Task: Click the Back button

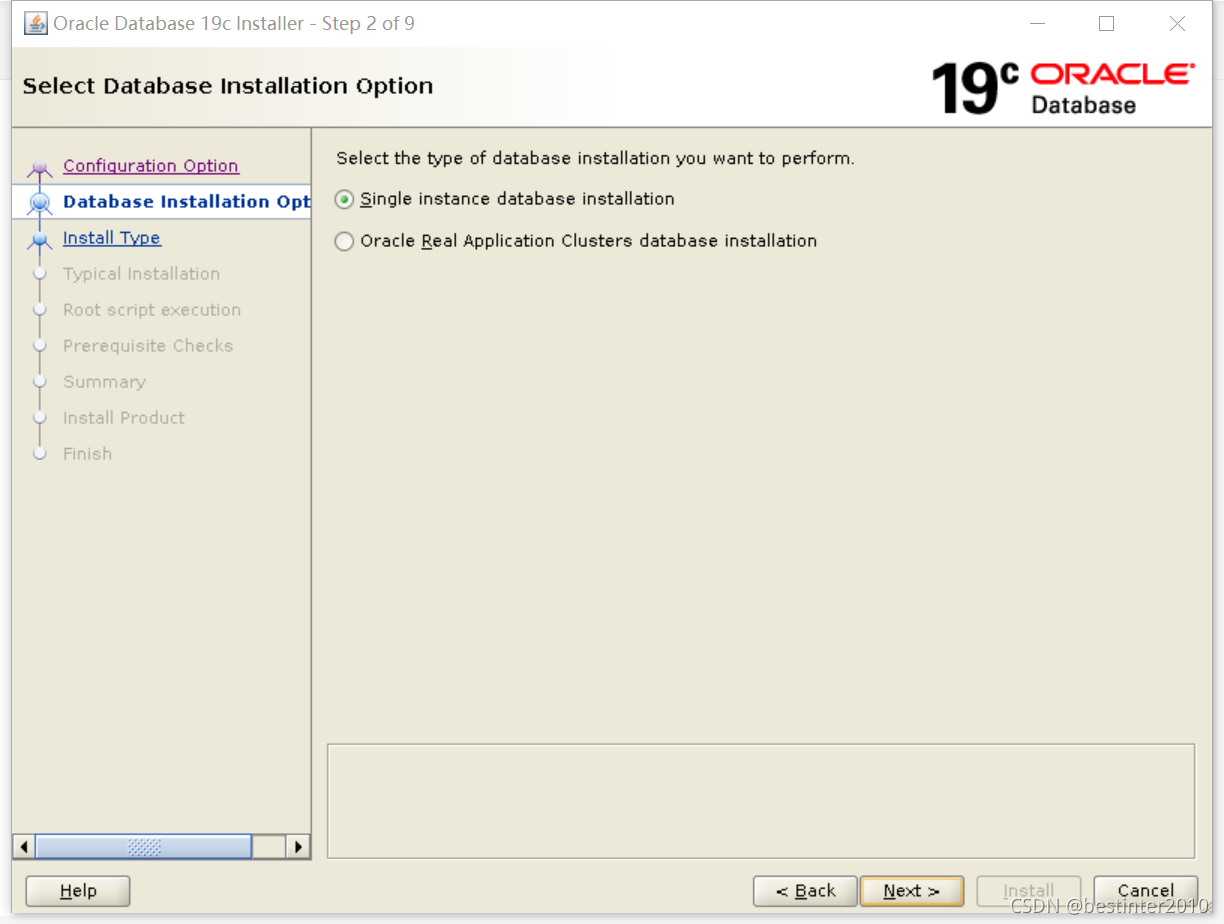Action: 805,890
